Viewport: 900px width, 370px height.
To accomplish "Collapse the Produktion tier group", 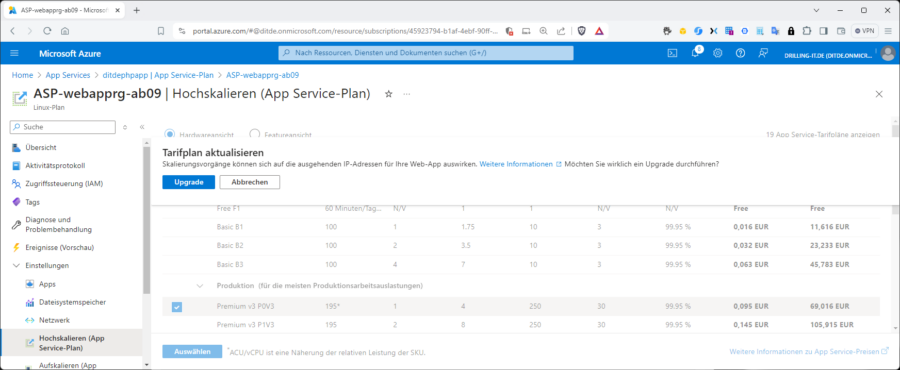I will [x=200, y=285].
